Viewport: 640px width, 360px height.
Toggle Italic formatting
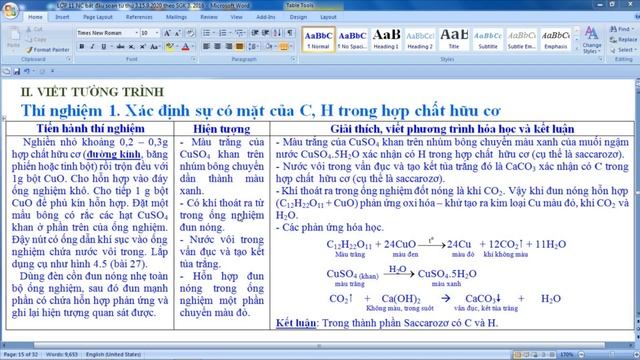(x=92, y=47)
